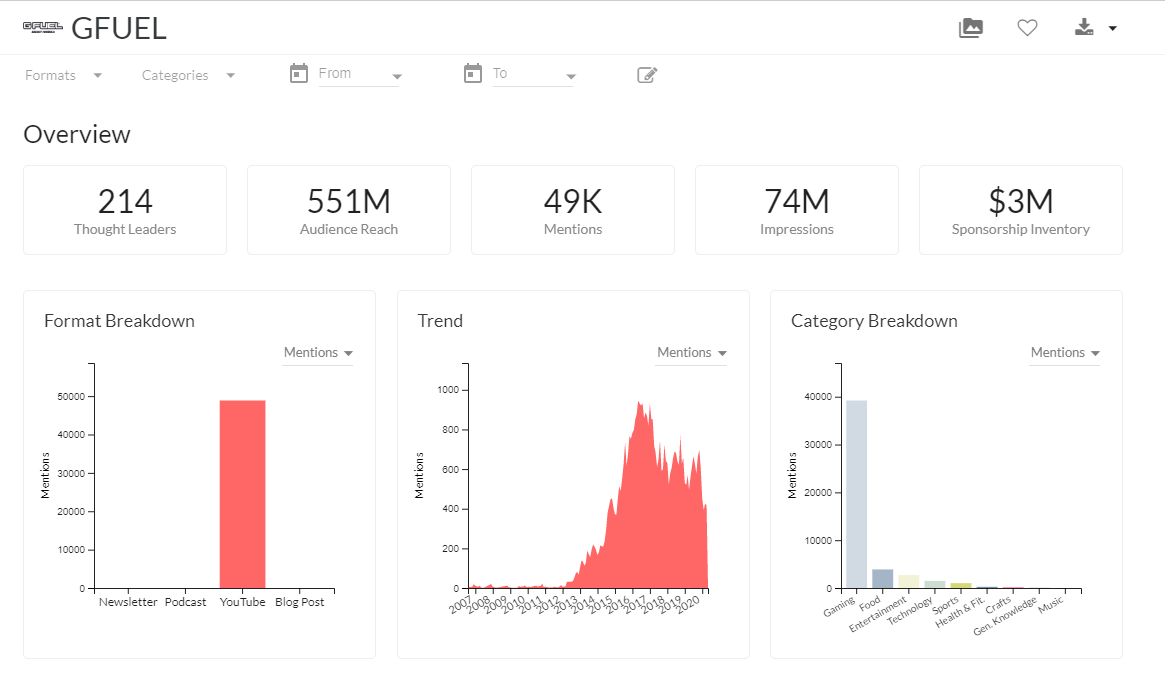
Task: Open the image gallery icon
Action: tap(970, 28)
